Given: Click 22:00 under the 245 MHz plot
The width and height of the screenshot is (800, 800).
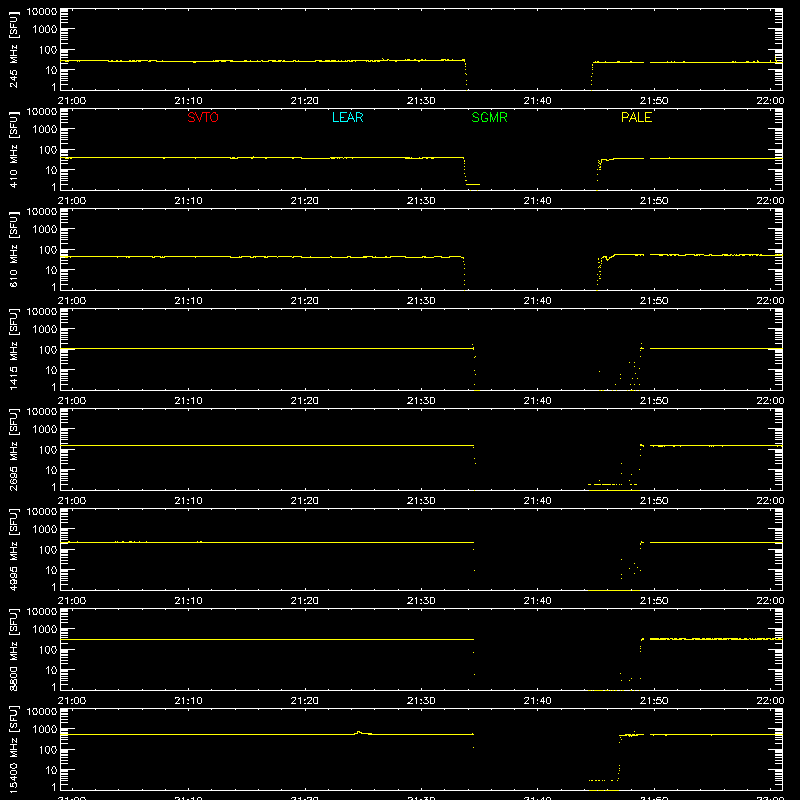Looking at the screenshot, I should pos(770,101).
